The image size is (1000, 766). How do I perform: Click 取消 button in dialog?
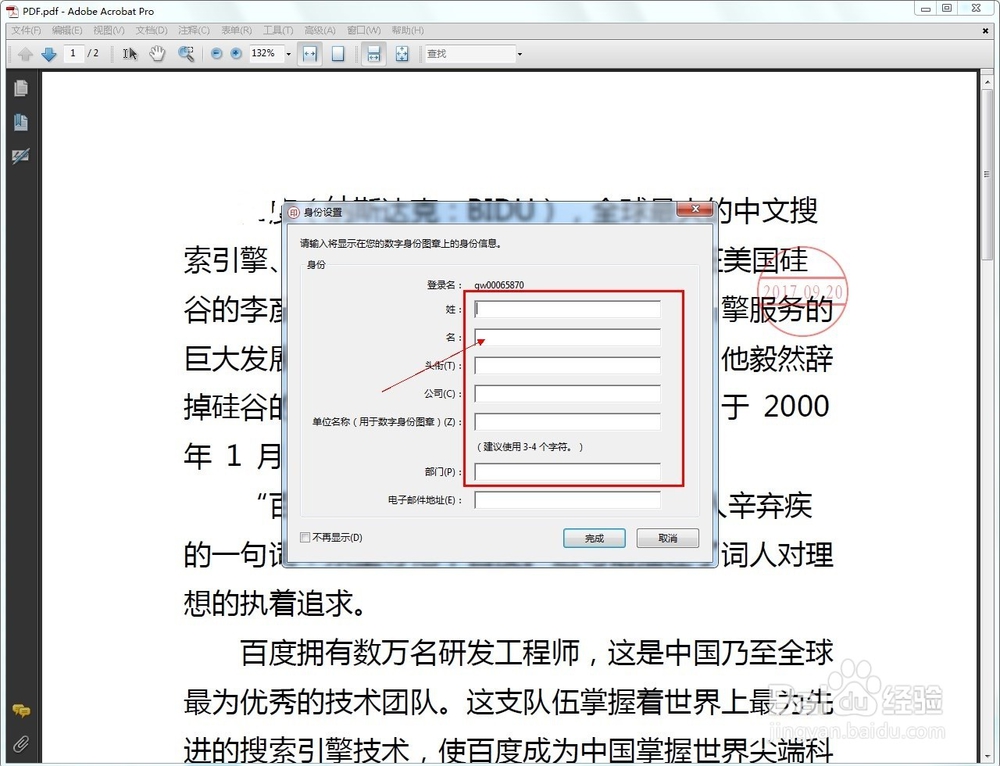coord(667,538)
